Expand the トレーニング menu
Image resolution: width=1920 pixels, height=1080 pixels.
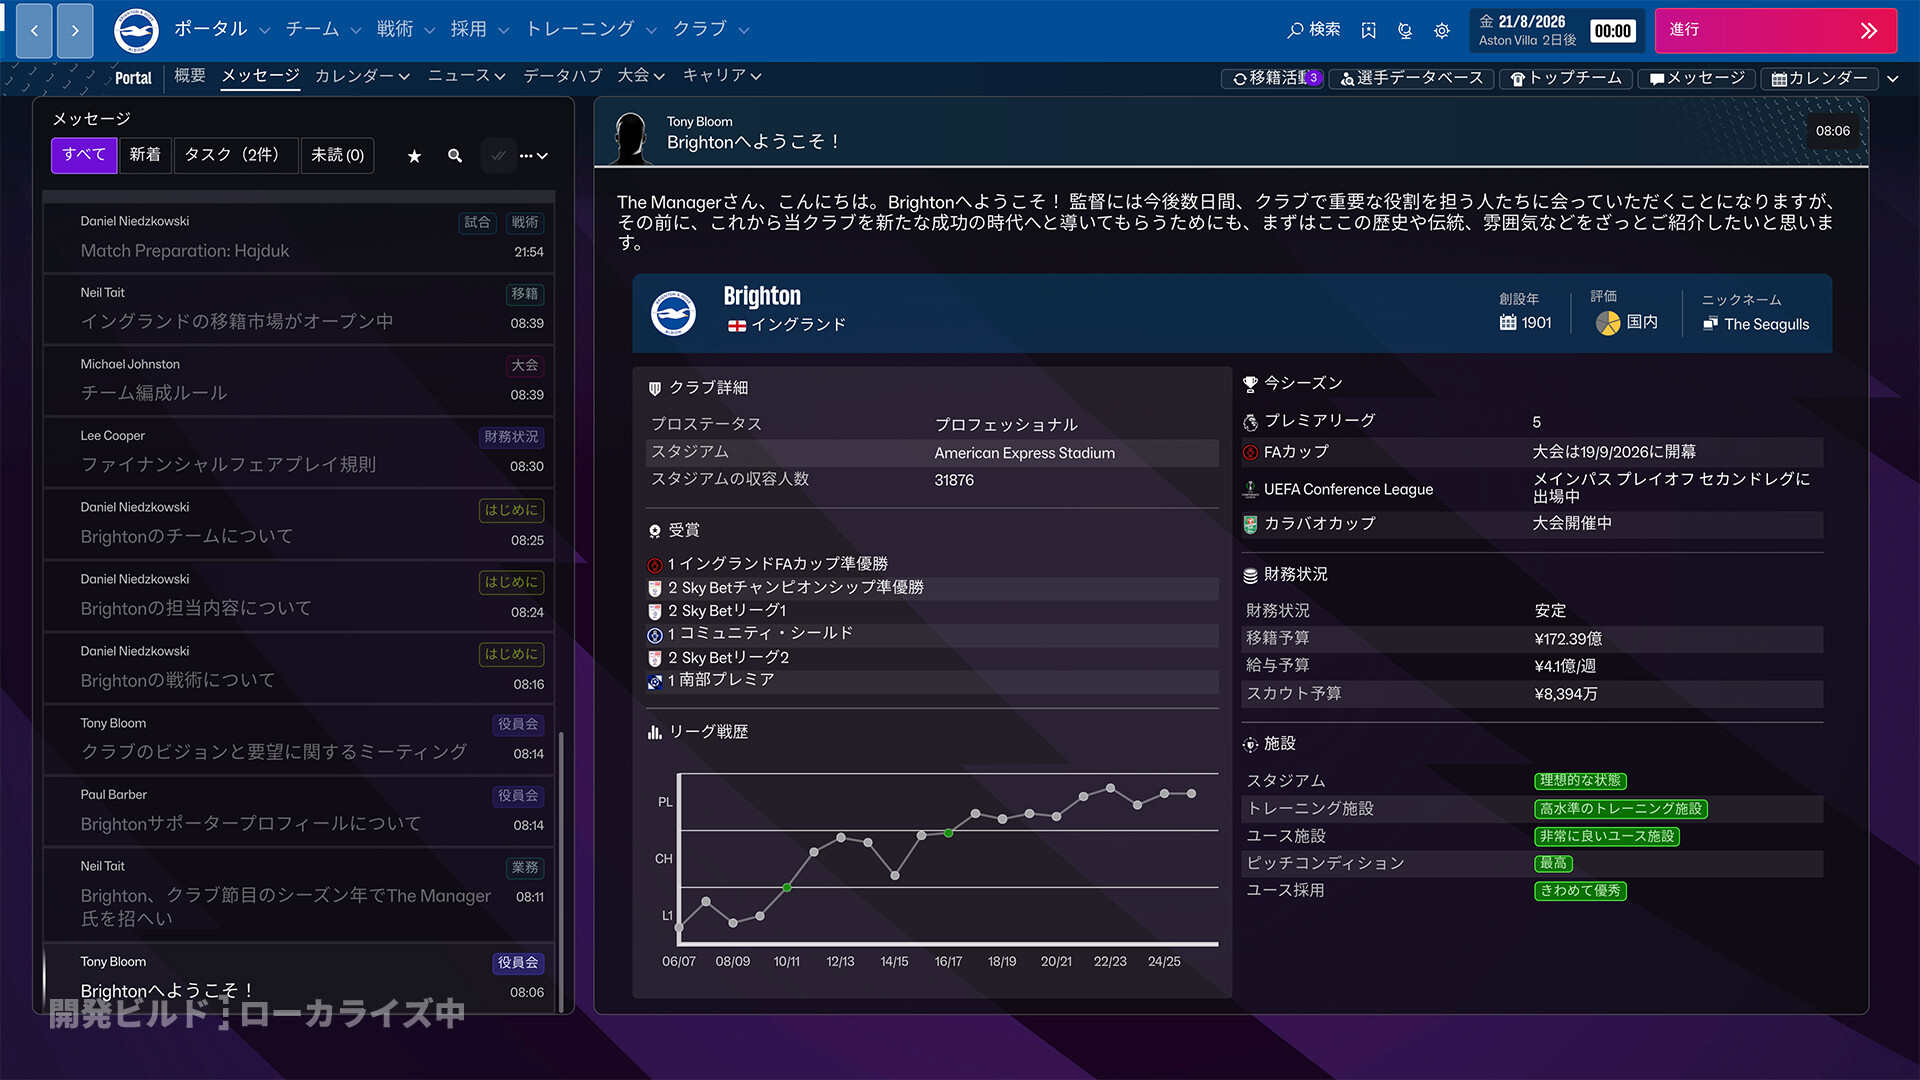(591, 29)
